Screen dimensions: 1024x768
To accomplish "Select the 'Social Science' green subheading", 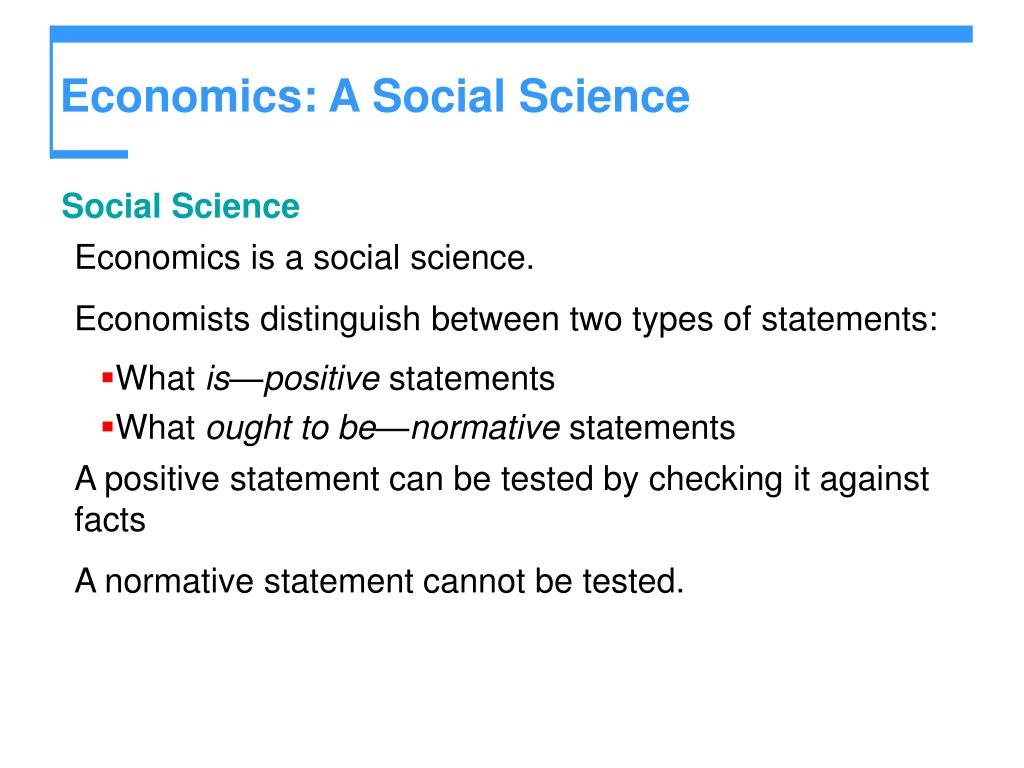I will 180,206.
